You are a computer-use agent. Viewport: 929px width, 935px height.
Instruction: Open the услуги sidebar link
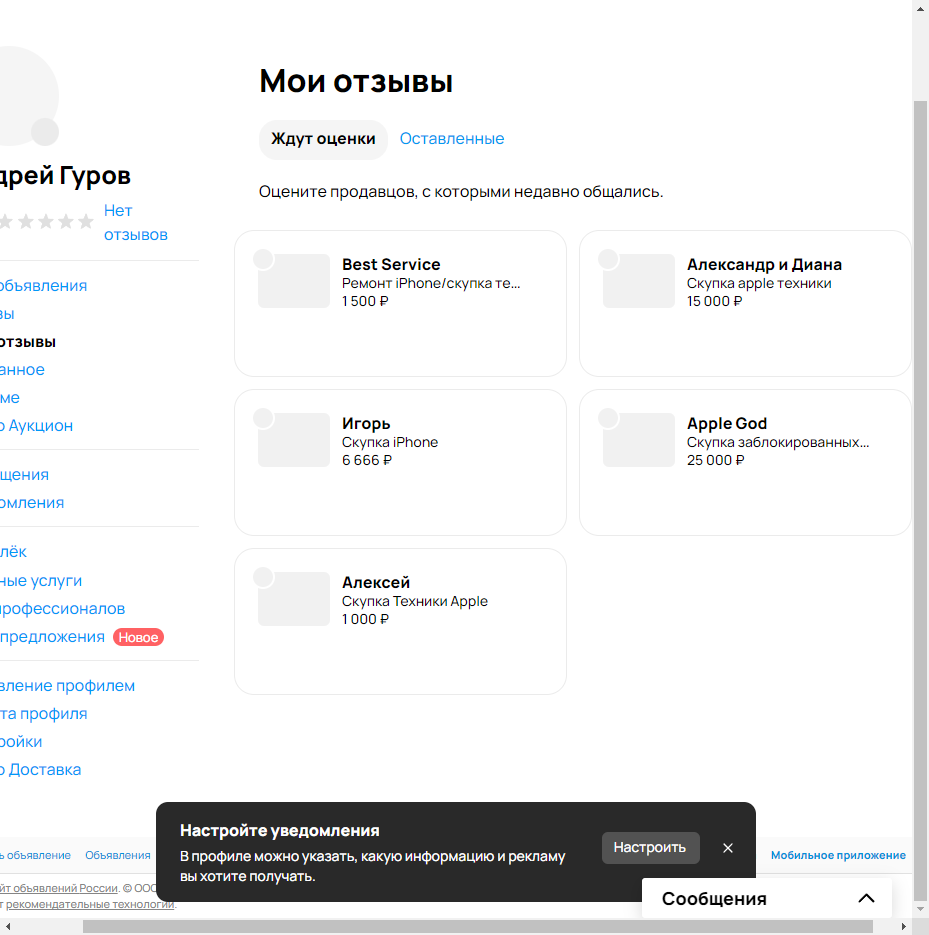[41, 581]
